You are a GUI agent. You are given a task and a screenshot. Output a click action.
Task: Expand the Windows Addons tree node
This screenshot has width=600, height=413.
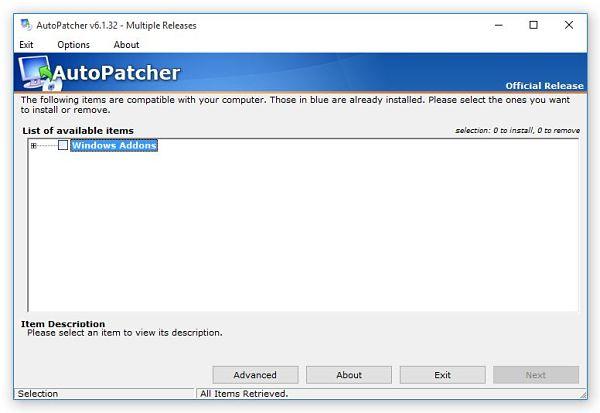coord(34,145)
